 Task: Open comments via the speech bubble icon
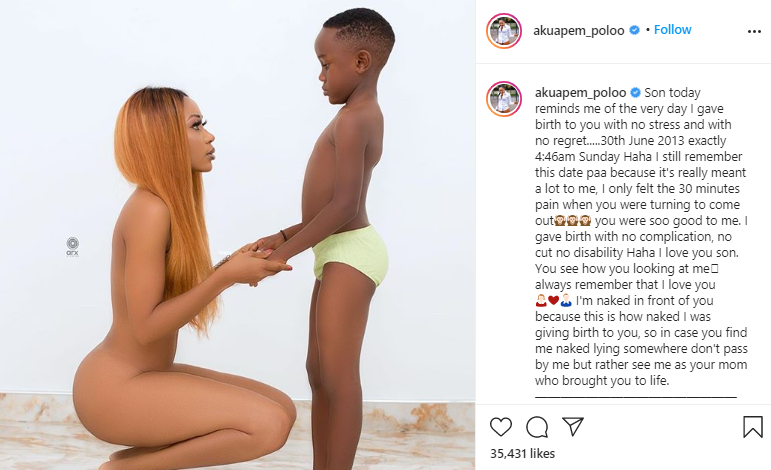(x=537, y=427)
